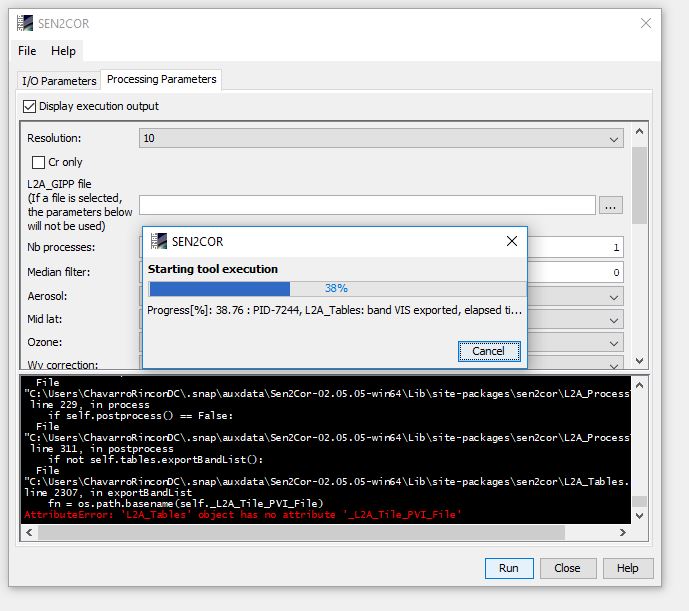
Task: Click console horizontal scroll right arrow
Action: pos(623,533)
